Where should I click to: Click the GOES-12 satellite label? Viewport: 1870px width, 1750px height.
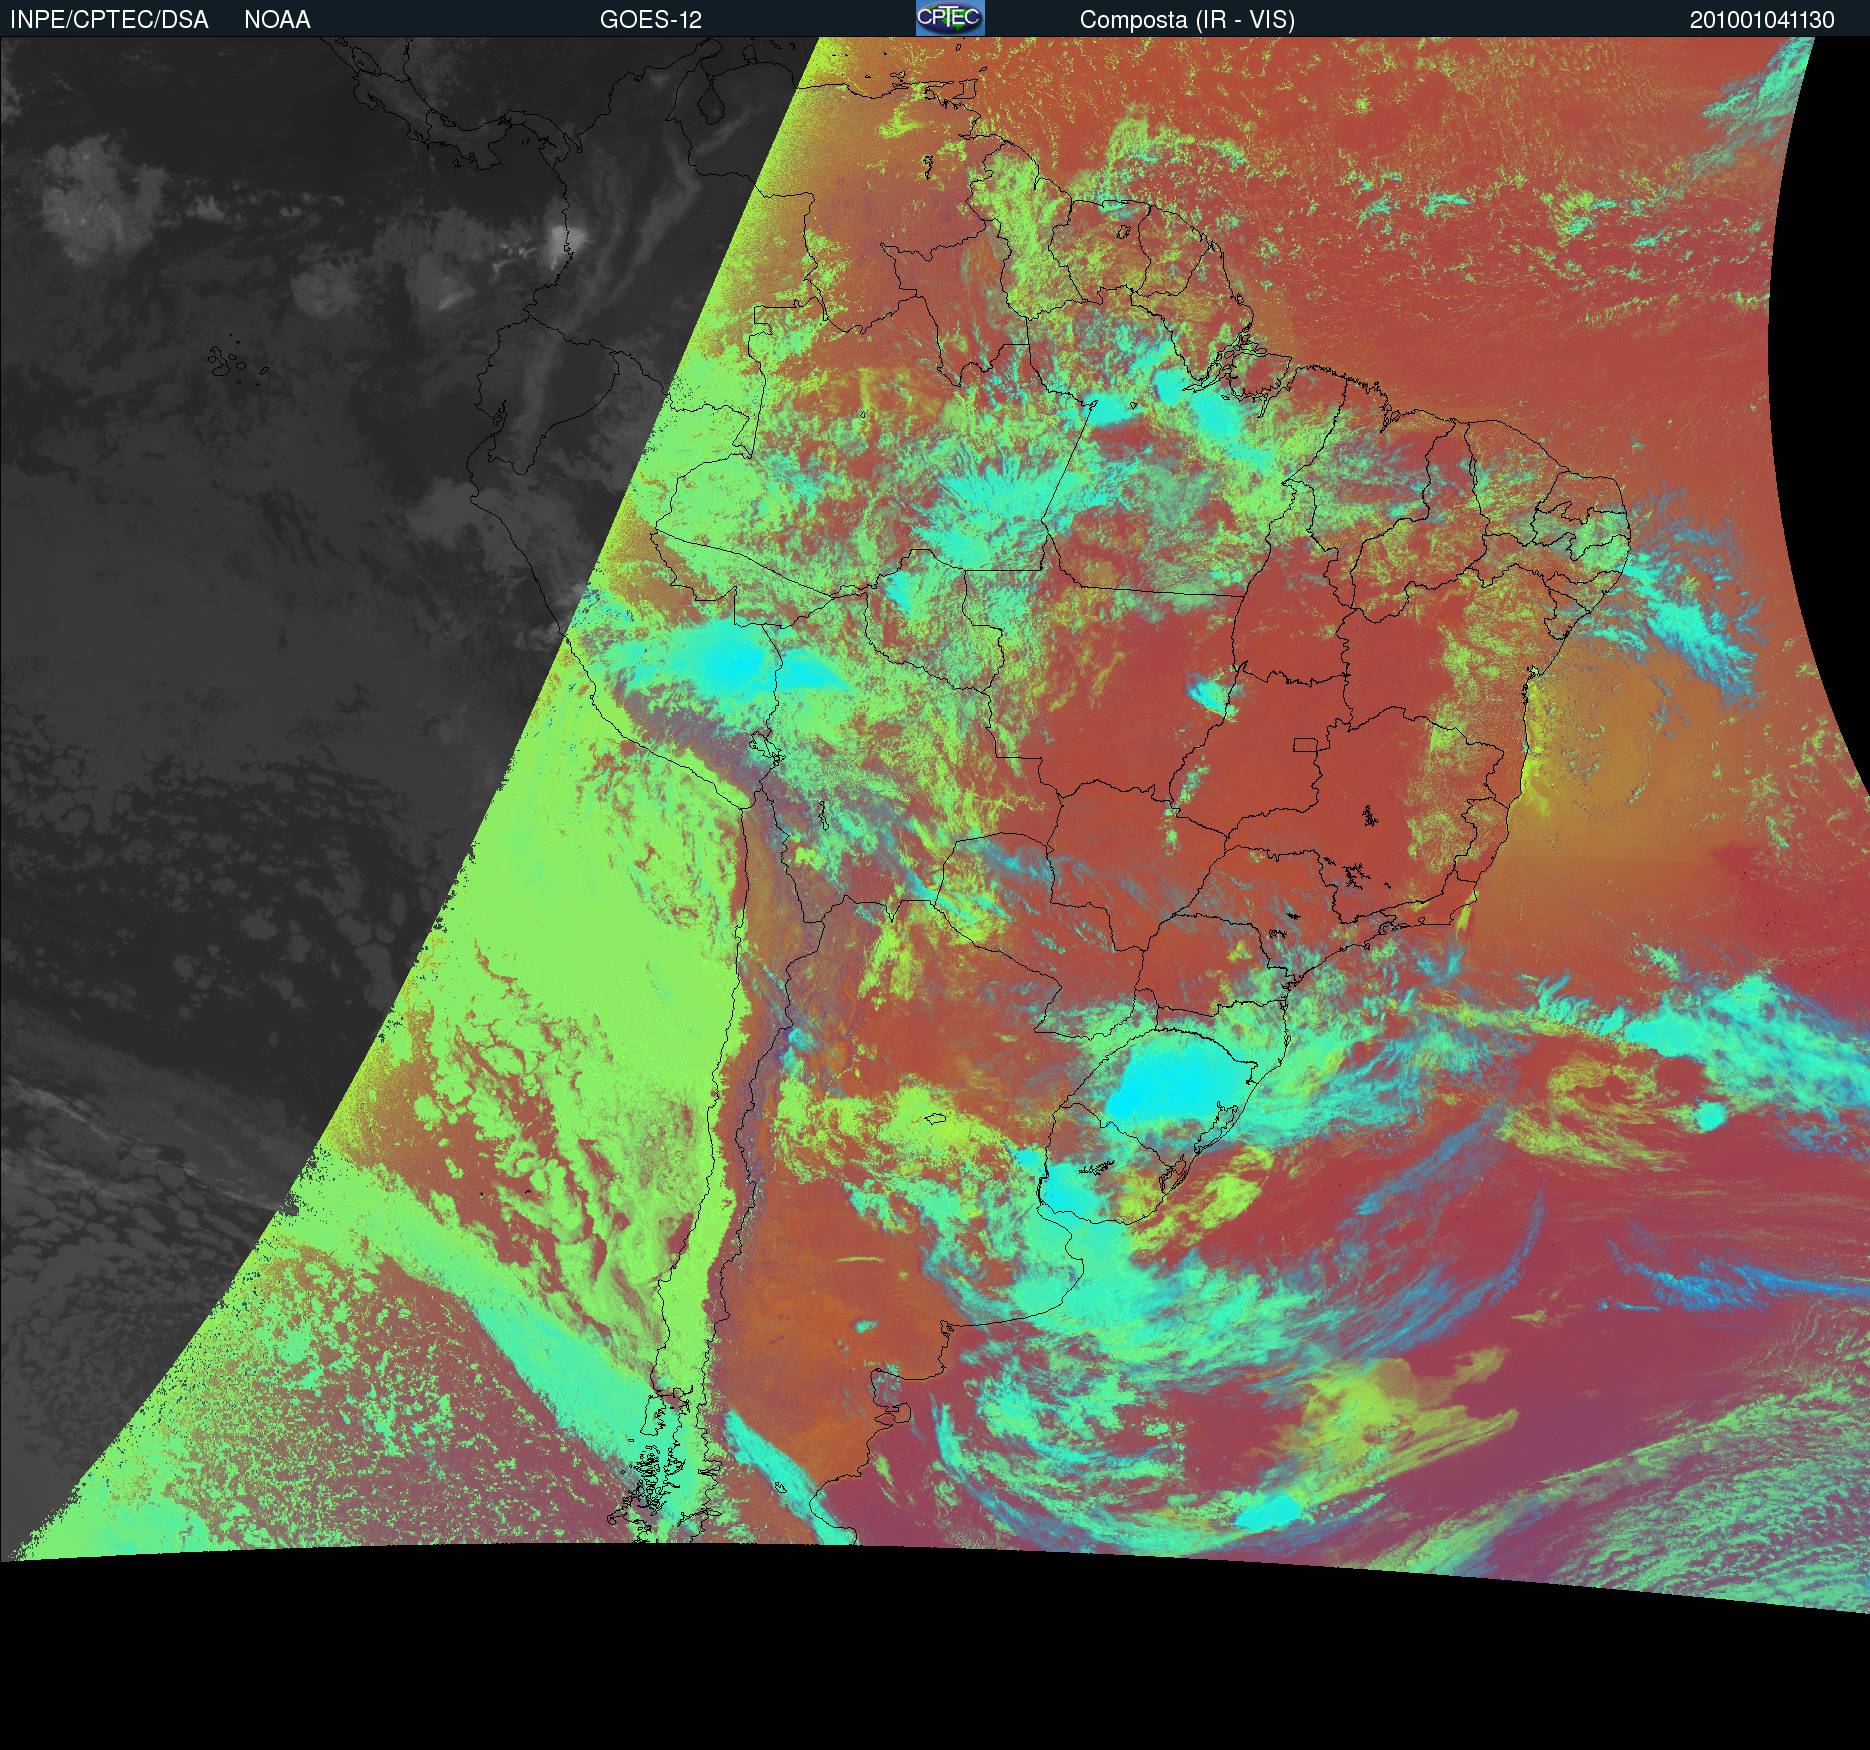[651, 20]
